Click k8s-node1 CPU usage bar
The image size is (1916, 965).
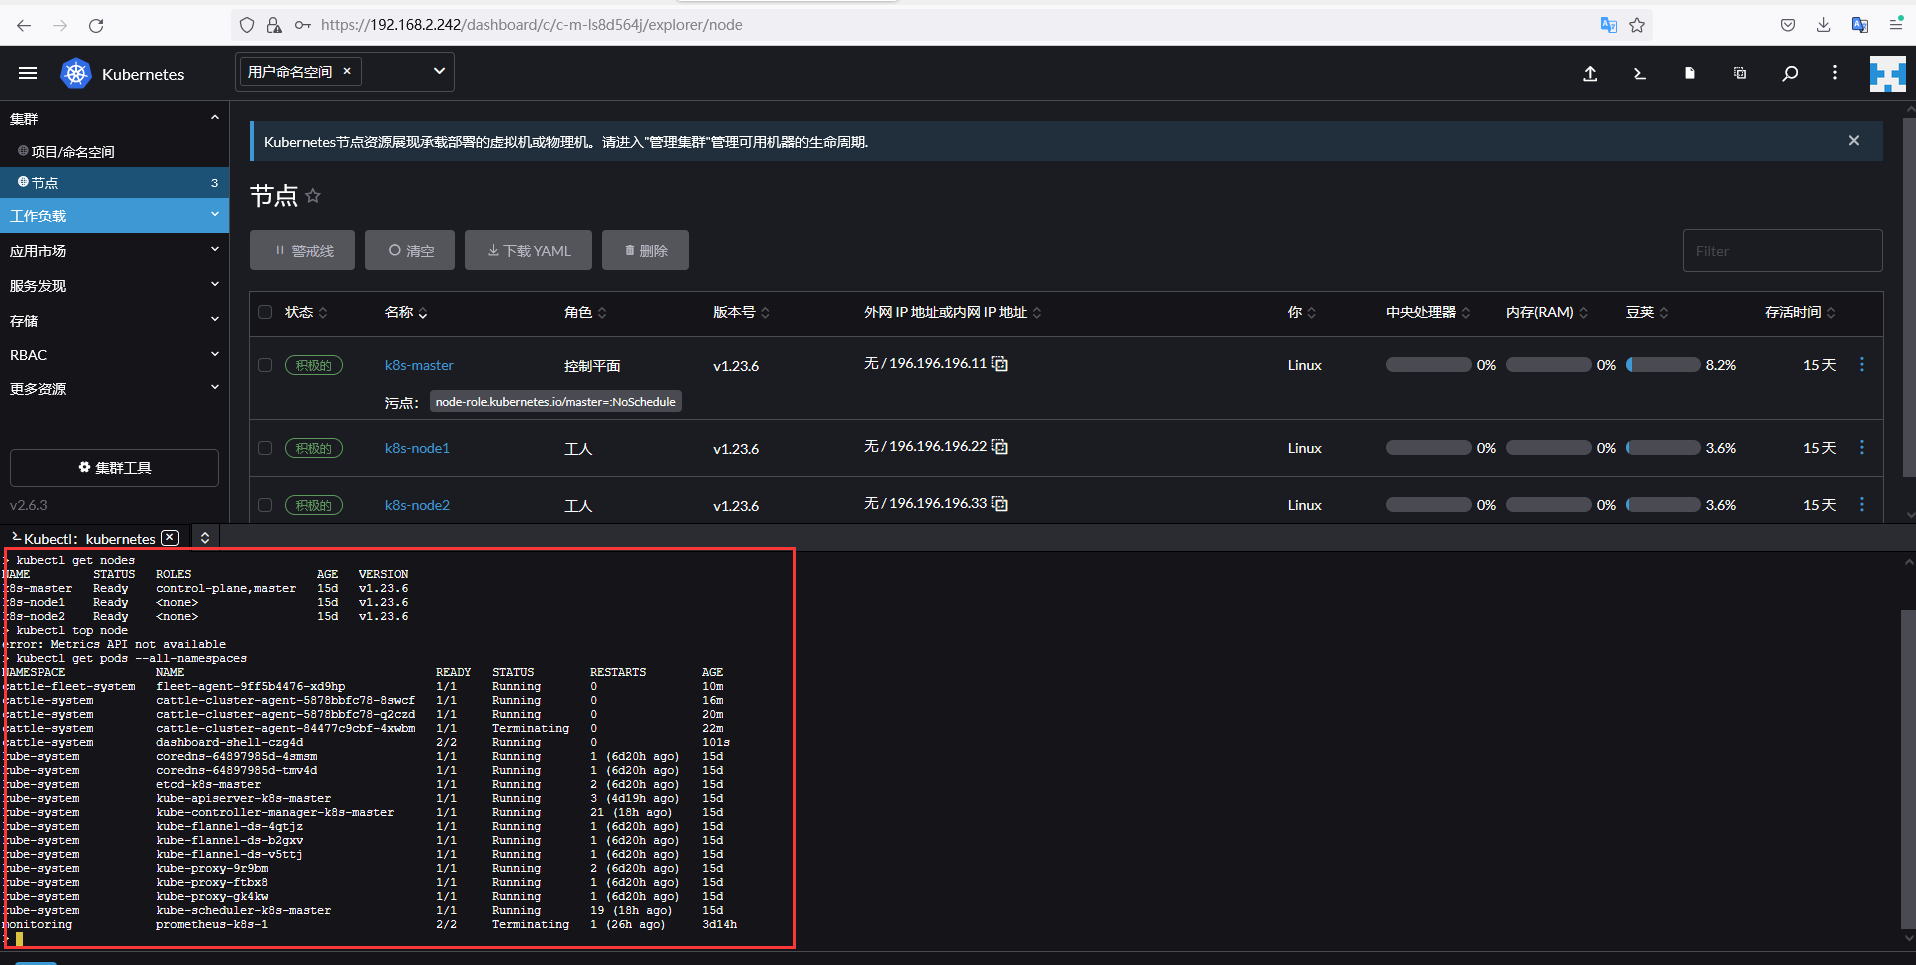point(1428,448)
